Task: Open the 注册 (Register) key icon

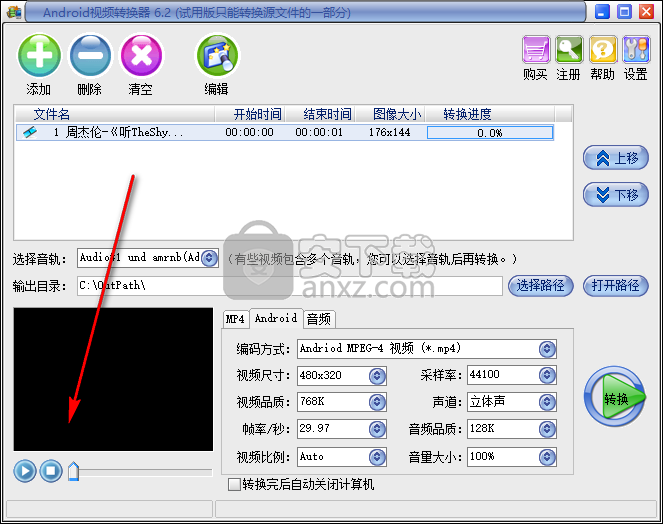Action: pos(569,49)
